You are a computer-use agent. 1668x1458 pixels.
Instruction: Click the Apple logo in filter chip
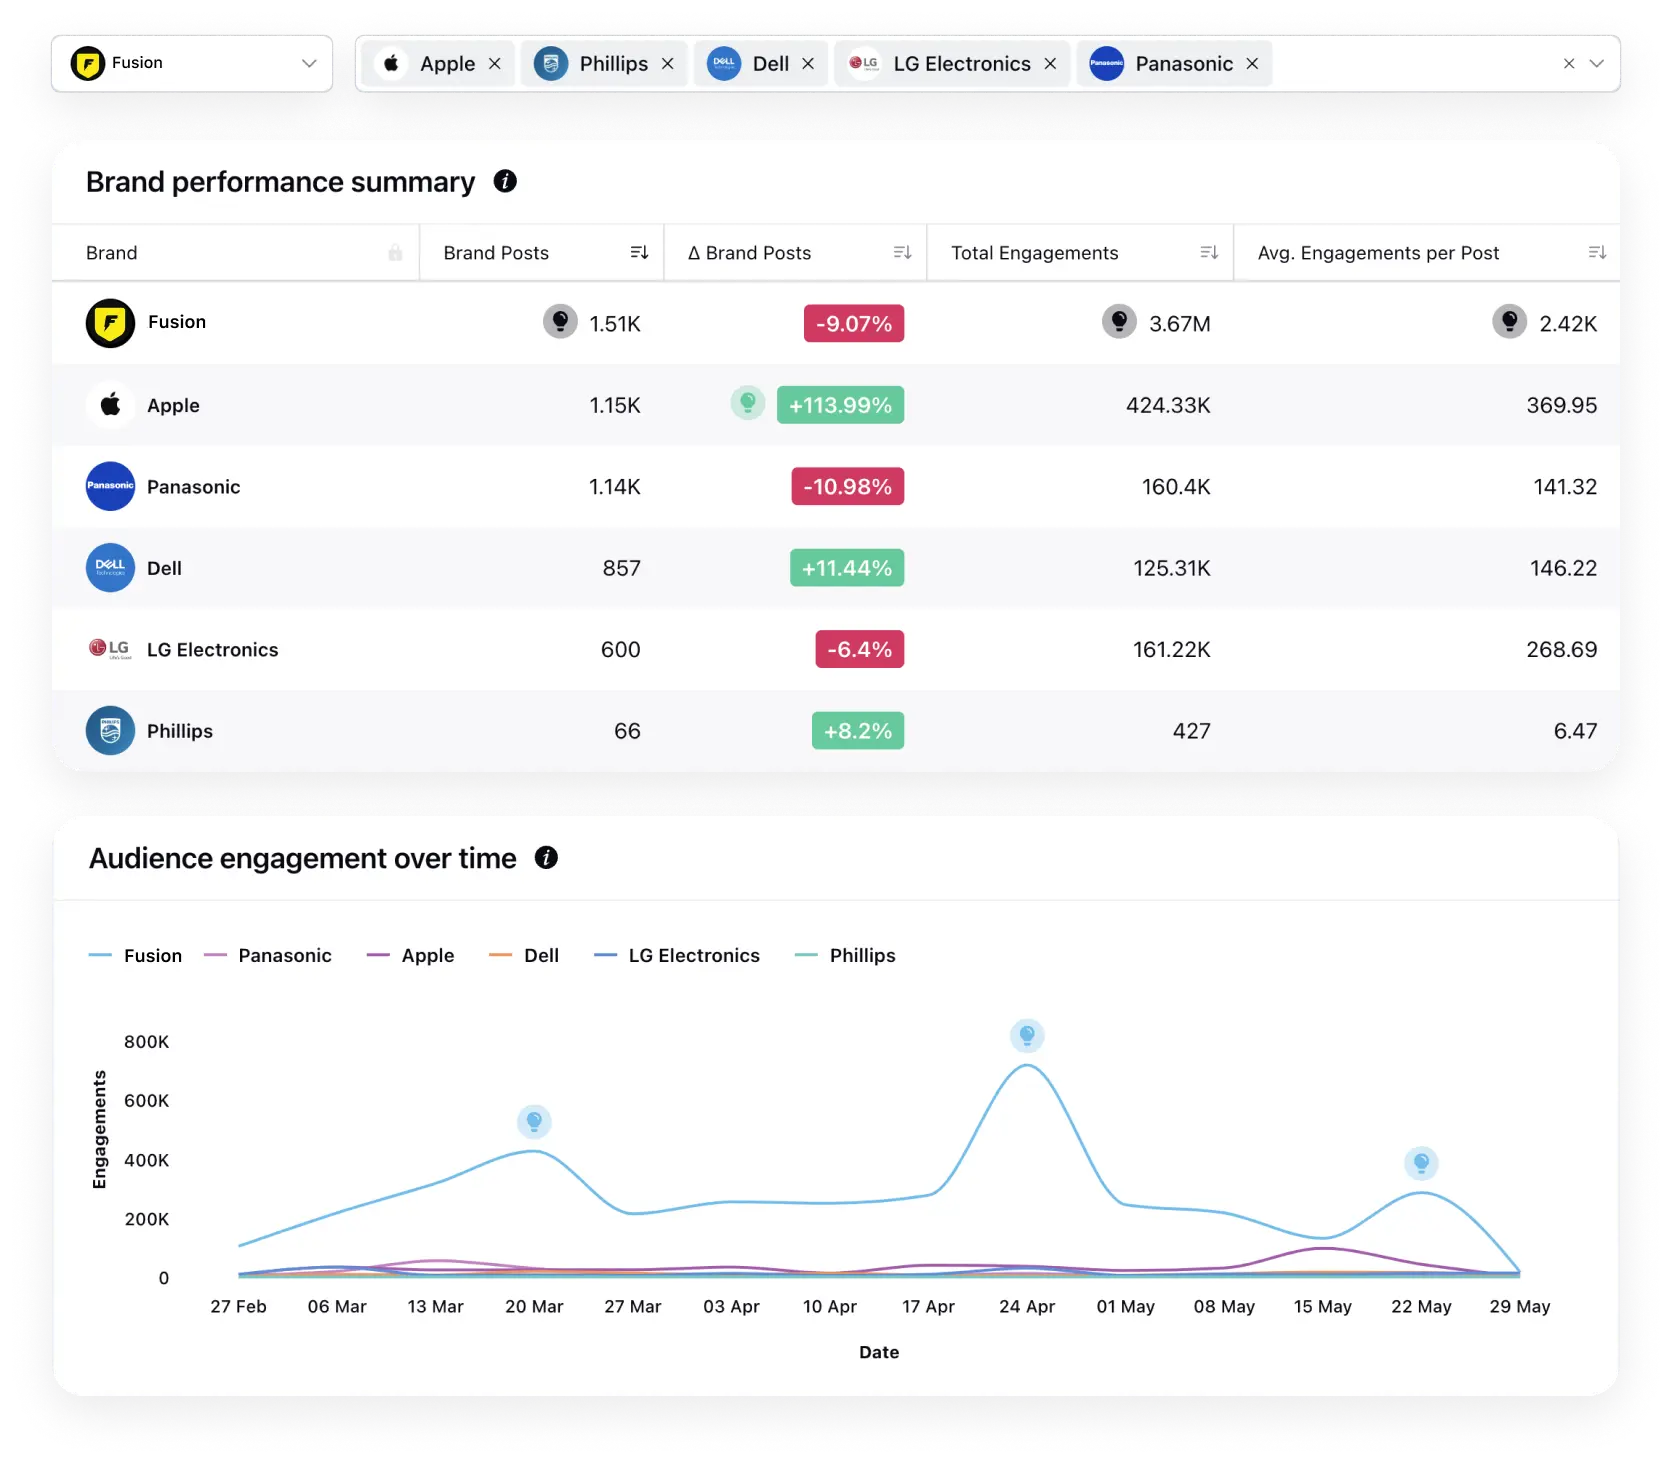(x=392, y=64)
